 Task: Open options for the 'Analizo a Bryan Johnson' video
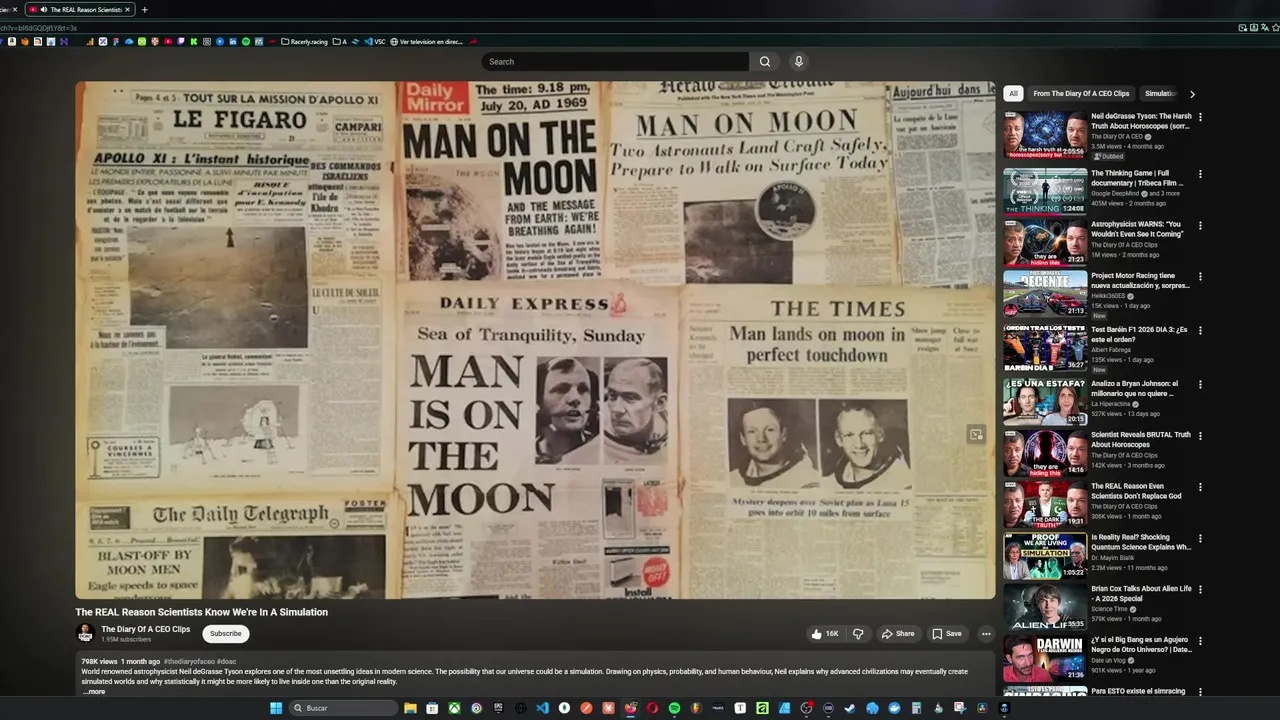click(1200, 384)
